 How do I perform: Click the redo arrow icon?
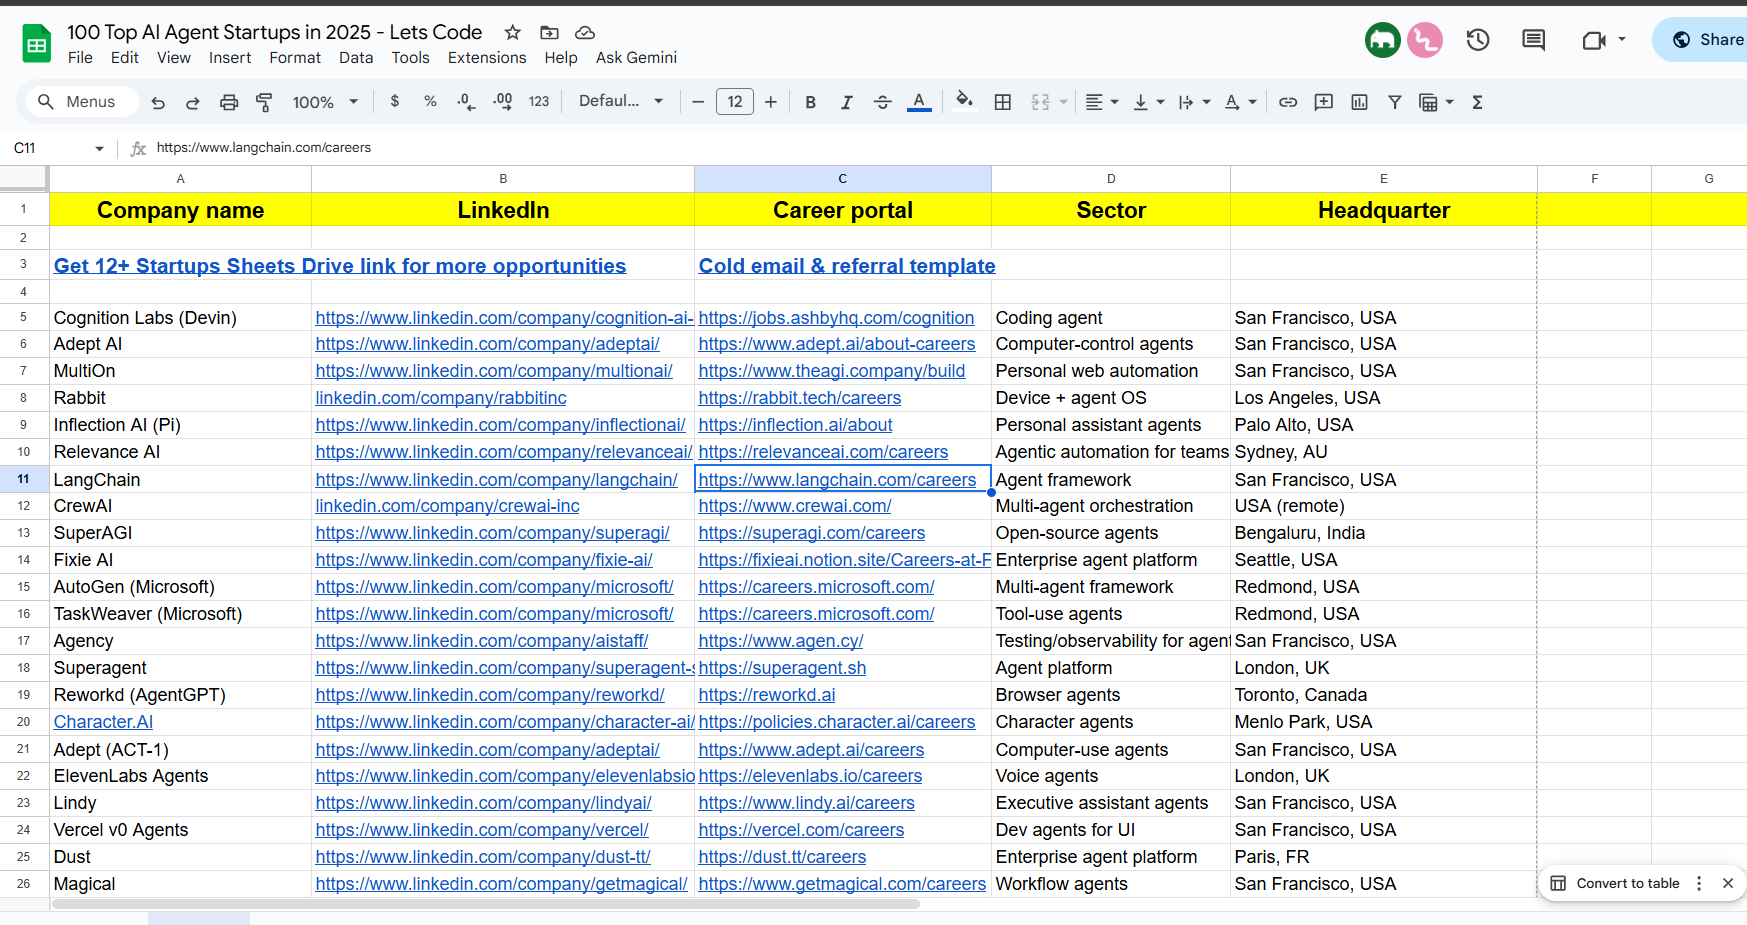click(193, 102)
